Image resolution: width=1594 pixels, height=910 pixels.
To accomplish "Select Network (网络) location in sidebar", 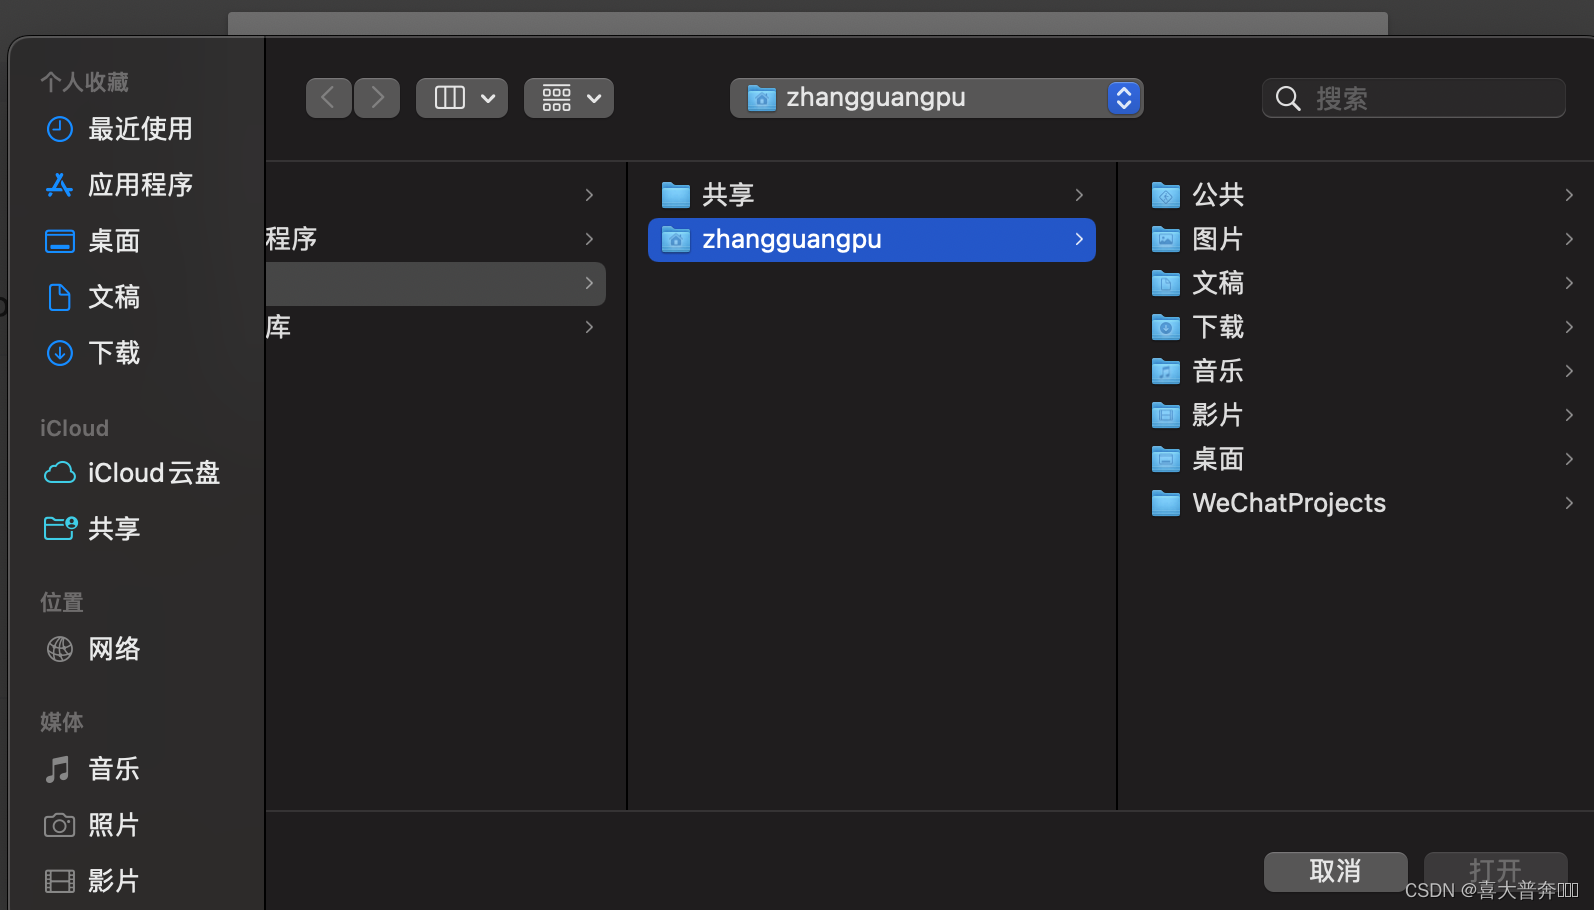I will pos(113,649).
